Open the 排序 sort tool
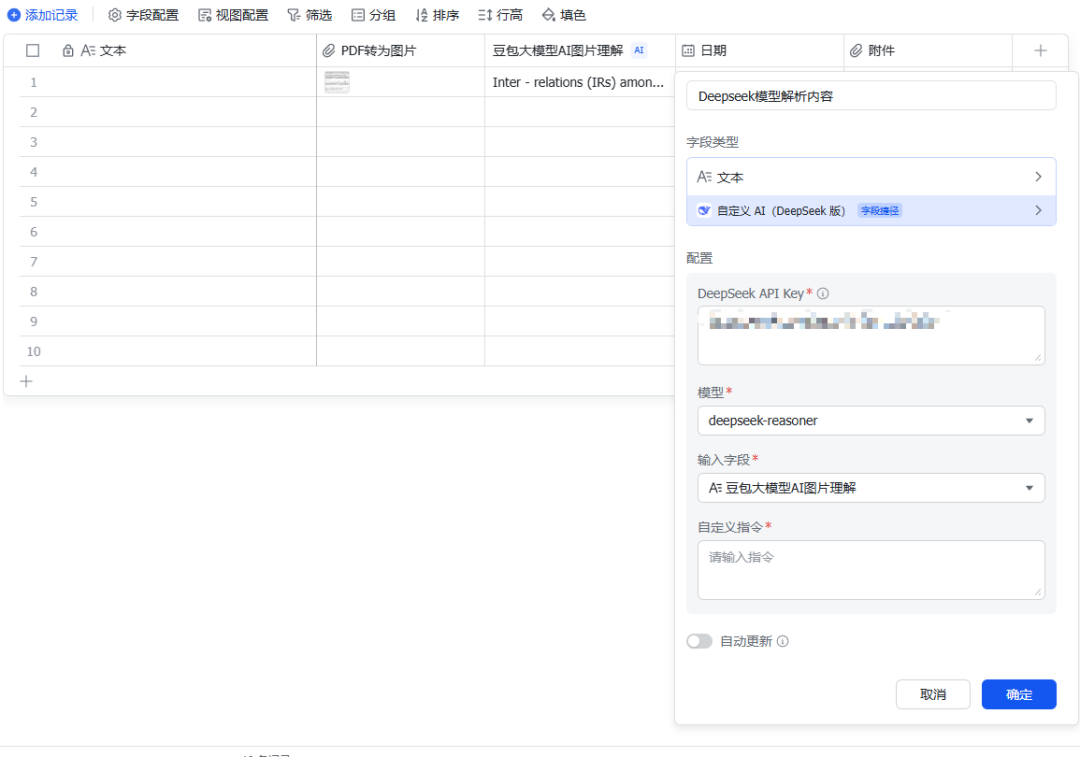The image size is (1080, 757). [x=437, y=14]
